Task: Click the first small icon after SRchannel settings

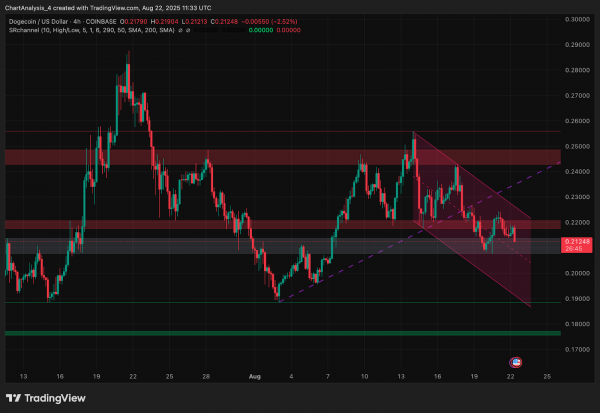Action: [180, 30]
